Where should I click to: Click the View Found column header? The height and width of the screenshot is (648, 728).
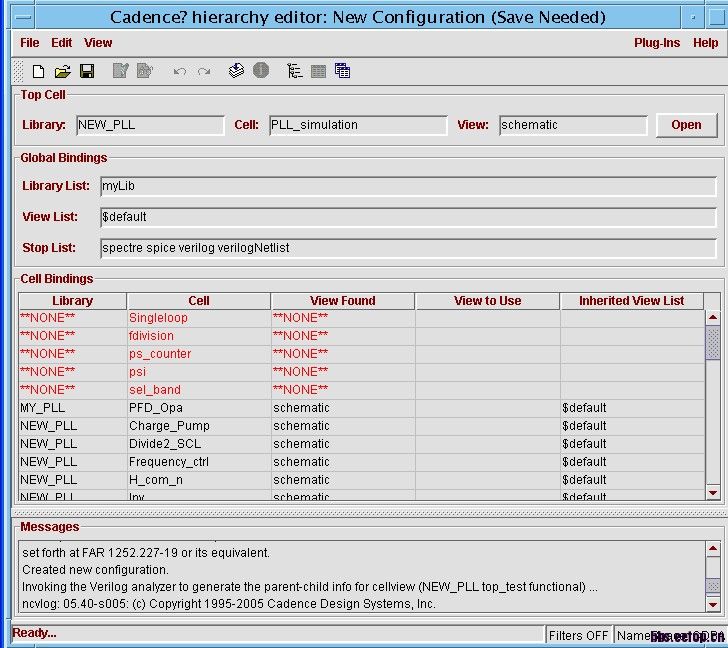(343, 301)
